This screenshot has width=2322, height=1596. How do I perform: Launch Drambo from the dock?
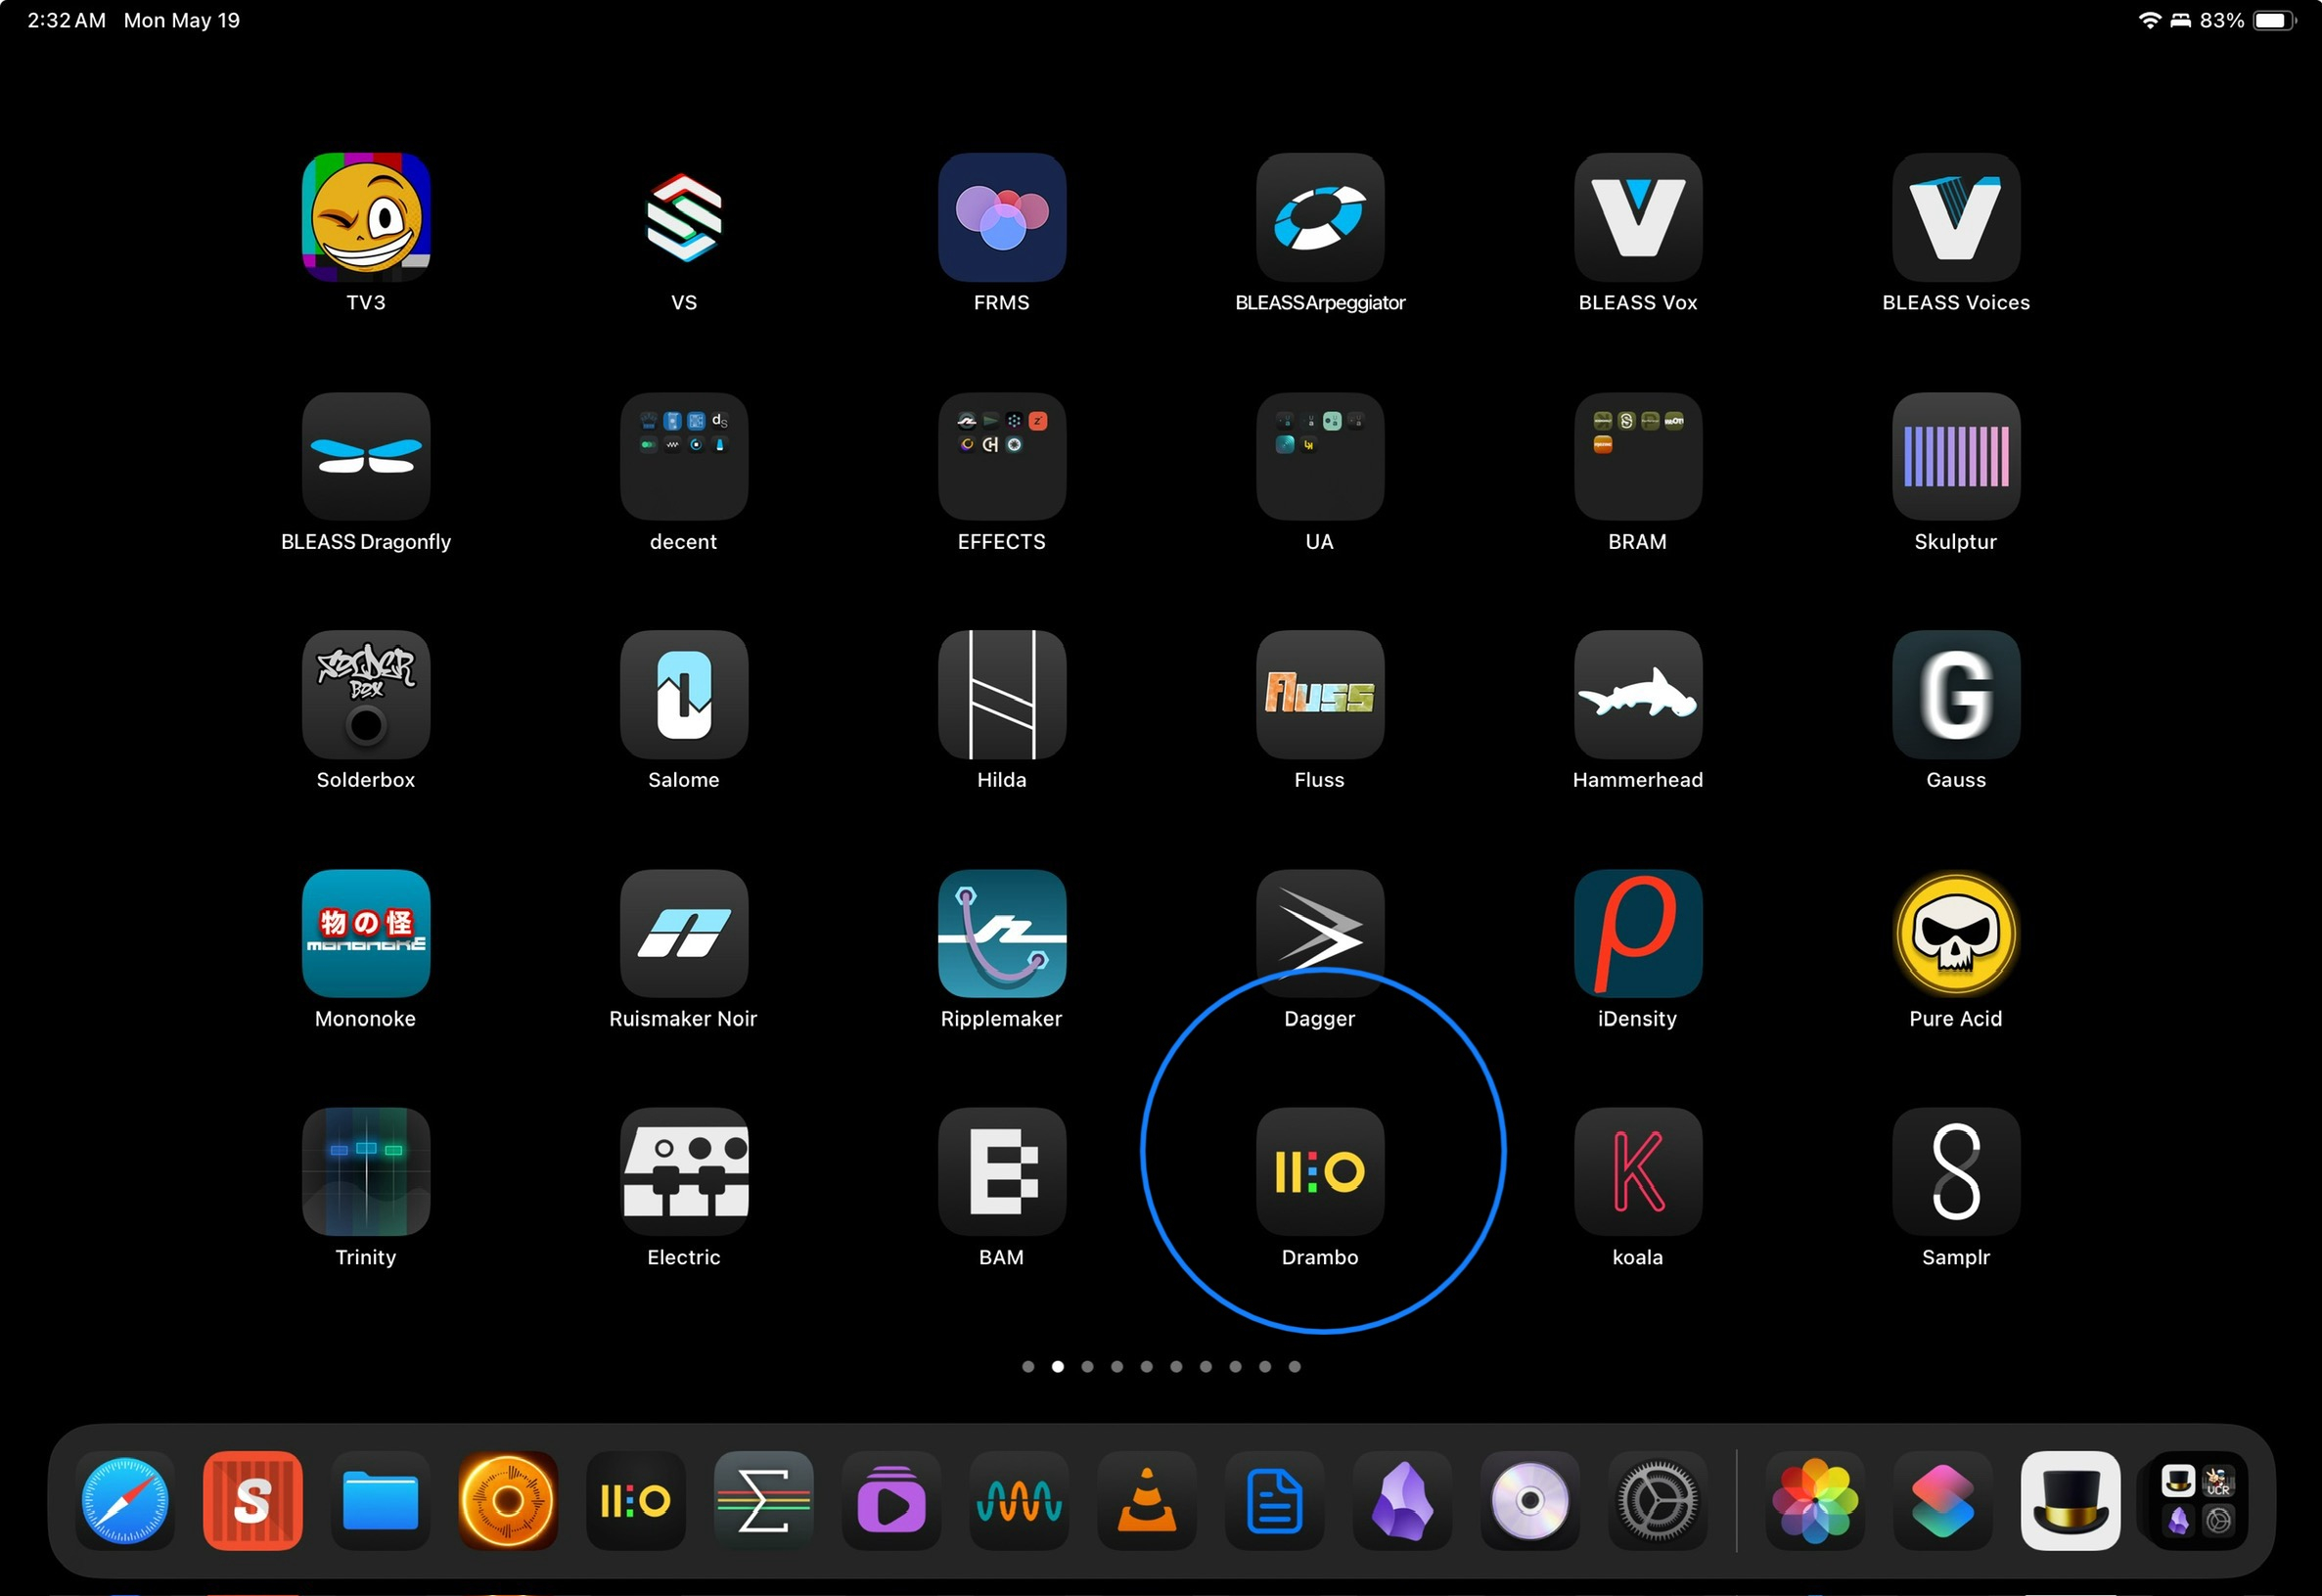click(636, 1500)
